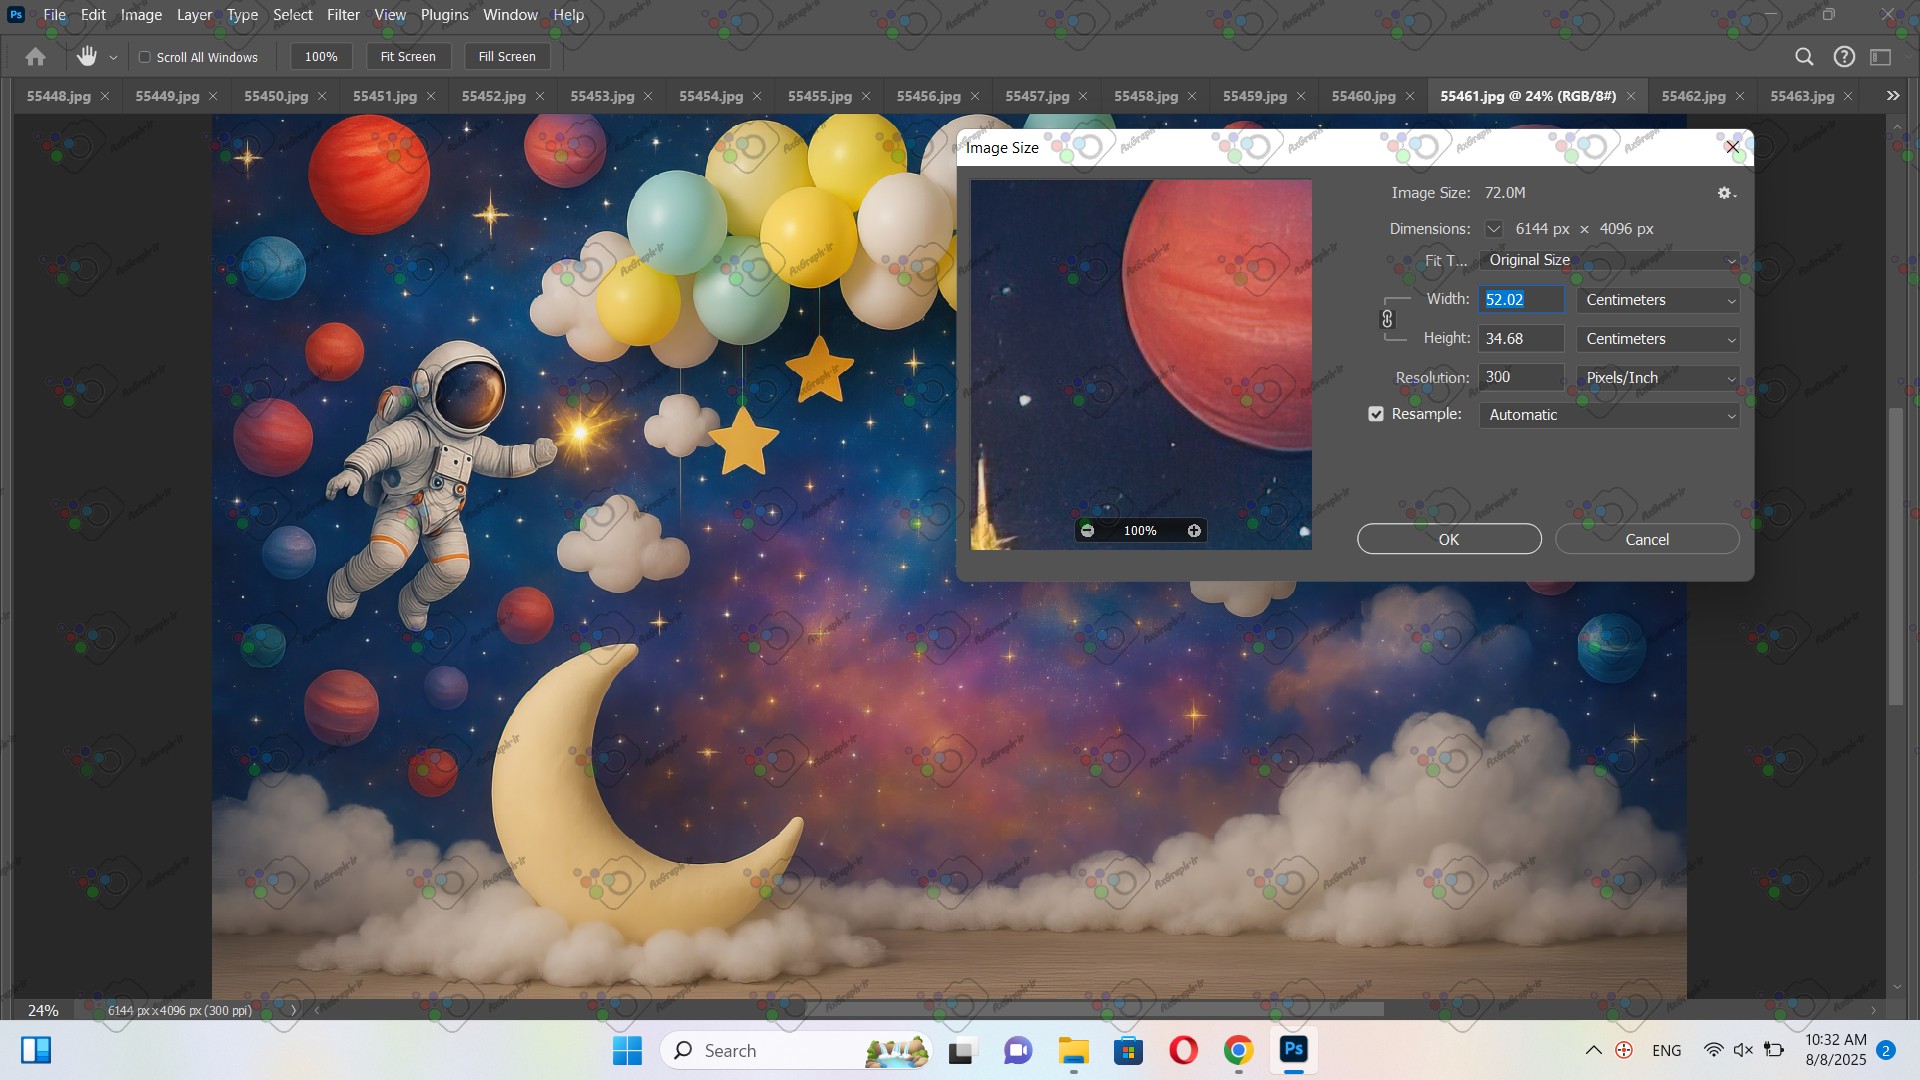
Task: Open the Resample Automatic method dropdown
Action: click(x=1608, y=415)
